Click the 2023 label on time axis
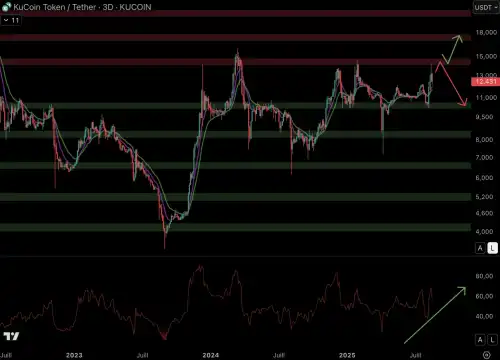 [74, 355]
